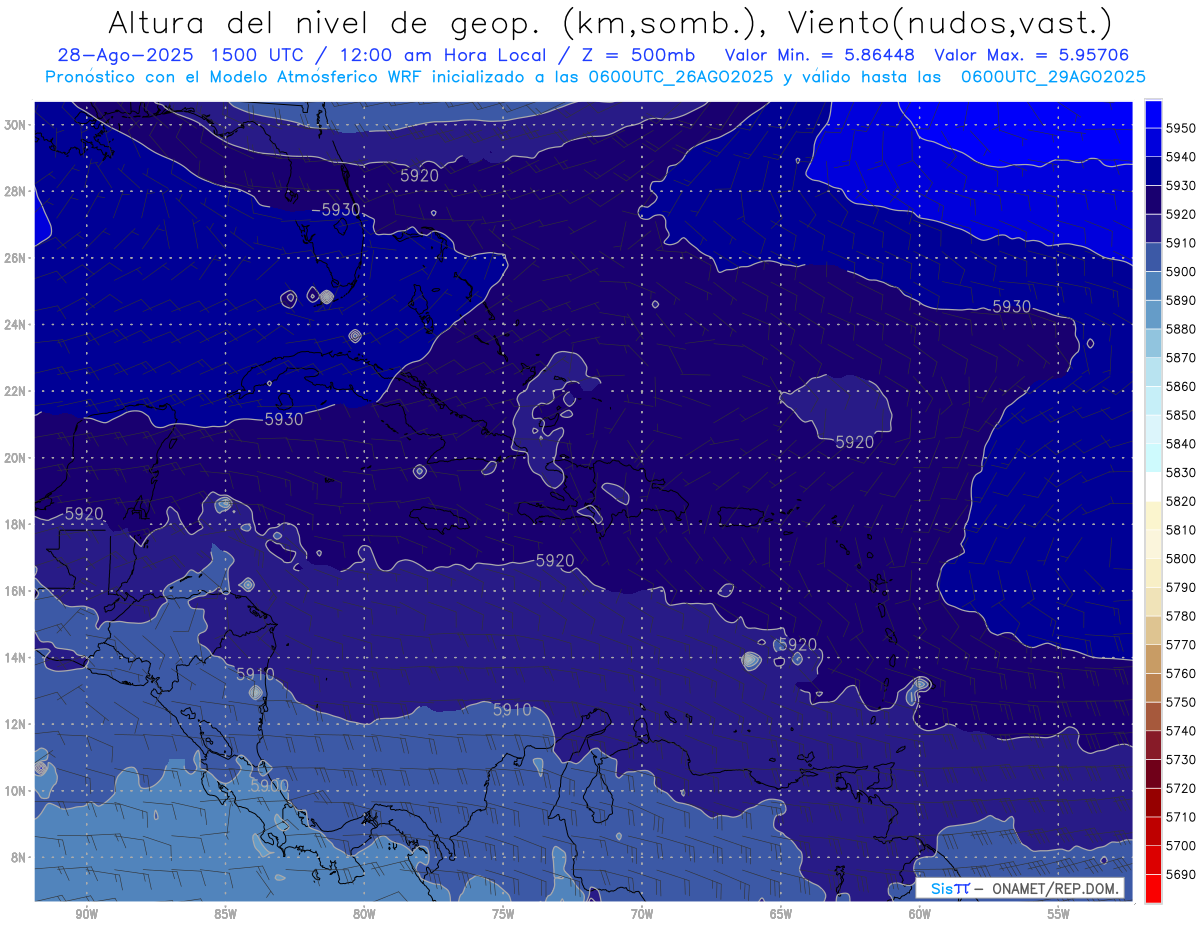This screenshot has height=927, width=1200.
Task: Select the 85W longitude axis label
Action: tap(225, 915)
